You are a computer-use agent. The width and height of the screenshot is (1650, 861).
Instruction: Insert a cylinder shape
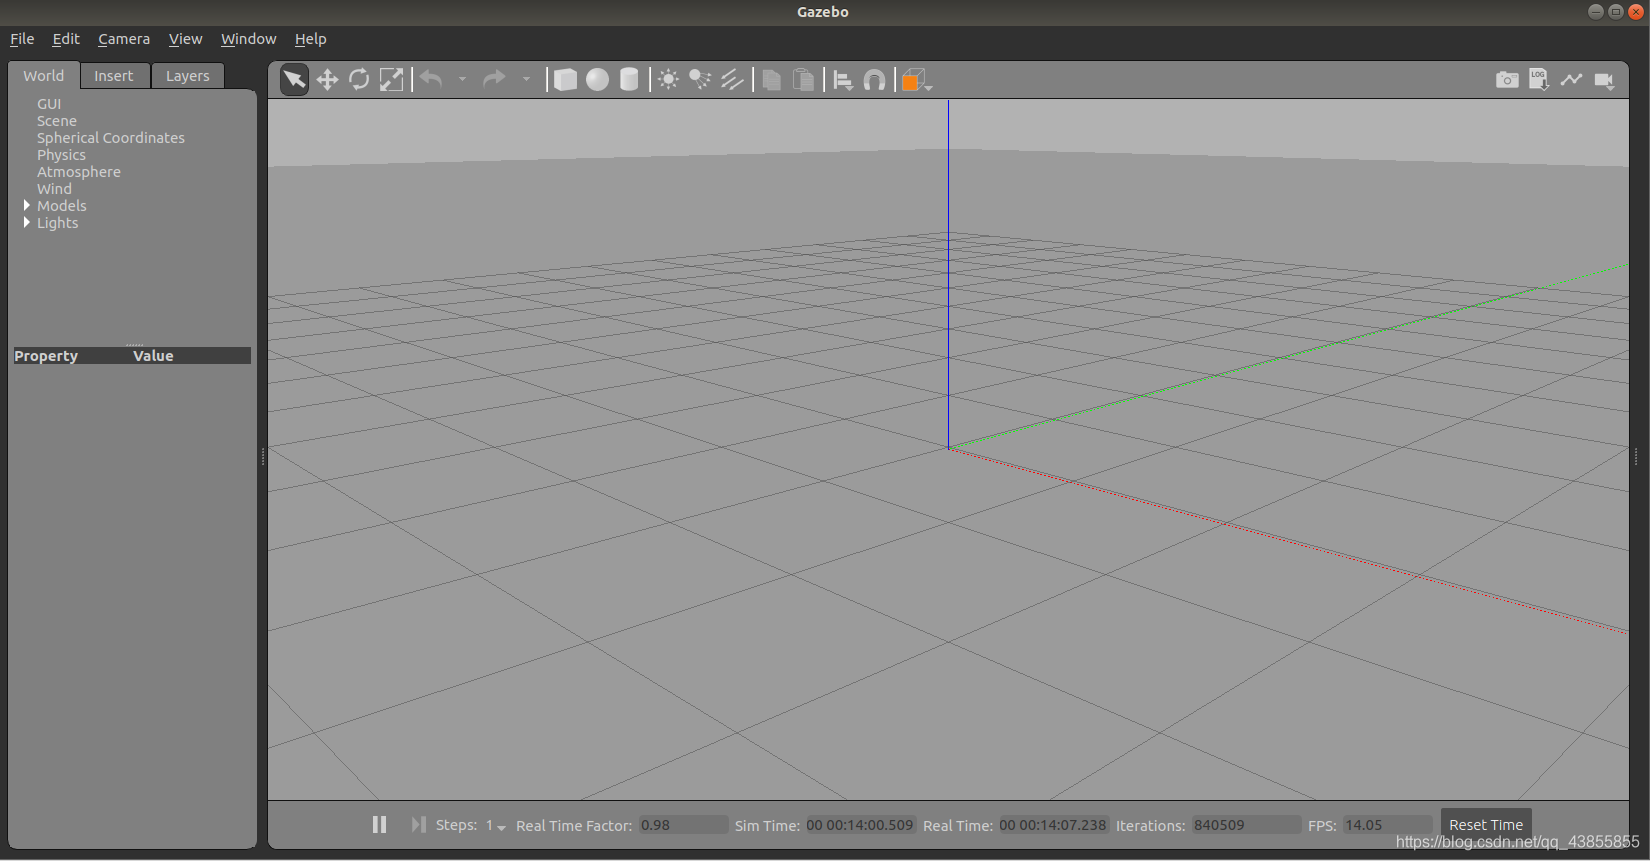tap(629, 80)
